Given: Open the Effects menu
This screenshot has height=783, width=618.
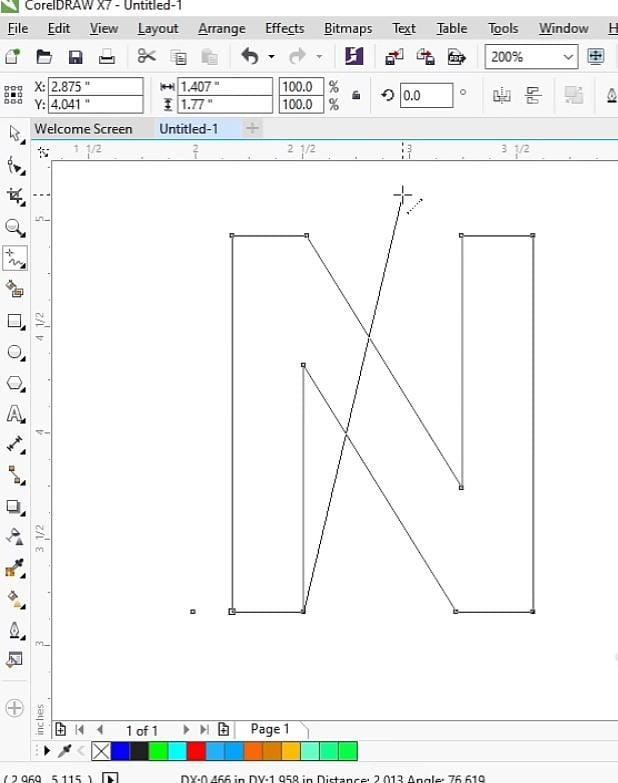Looking at the screenshot, I should [285, 28].
